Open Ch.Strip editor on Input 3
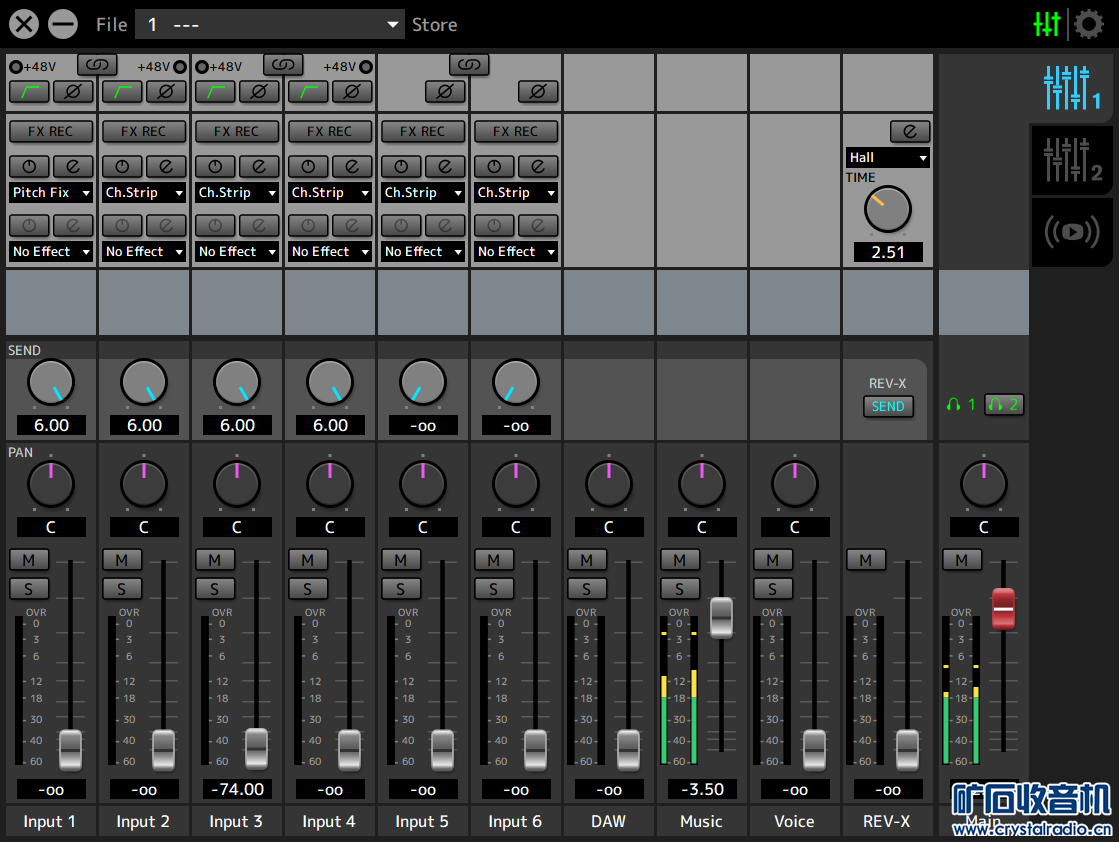1119x842 pixels. pyautogui.click(x=259, y=166)
